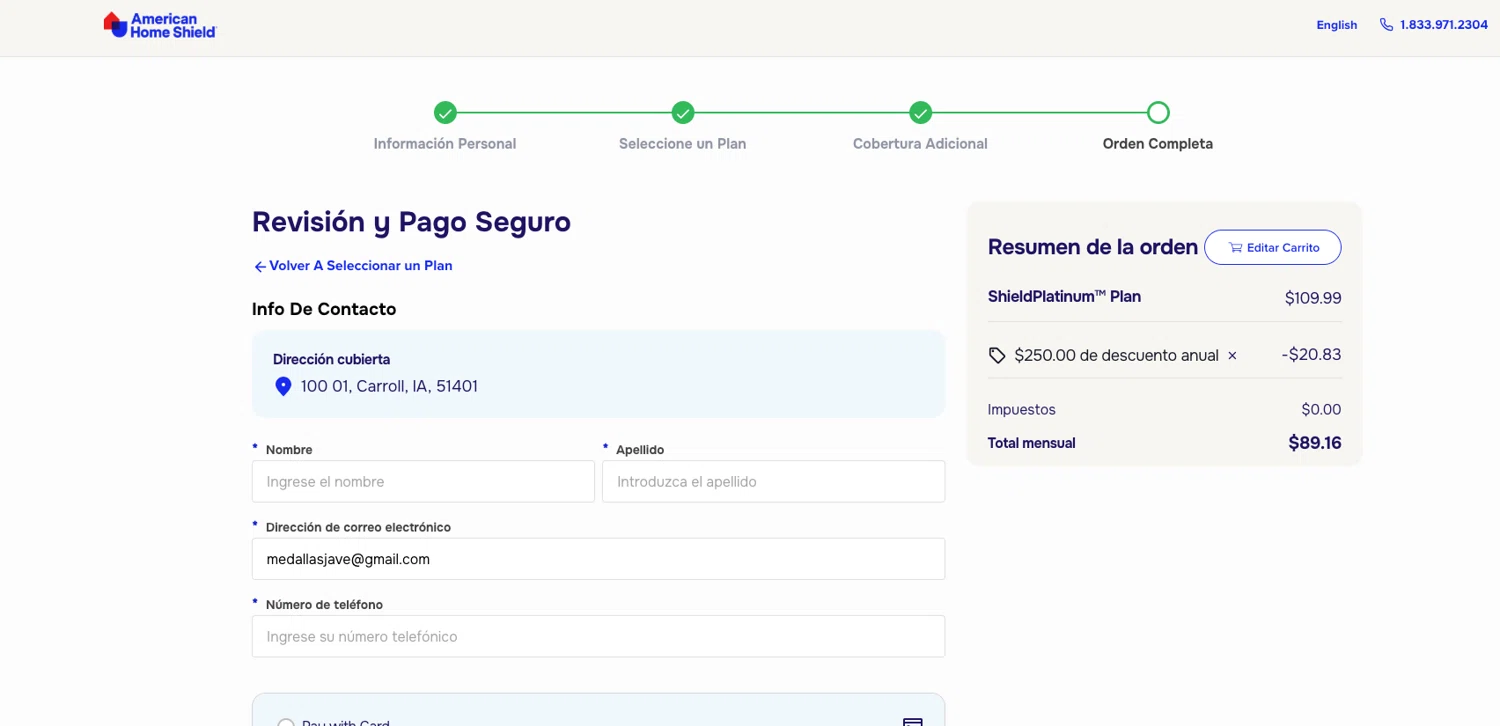Image resolution: width=1500 pixels, height=726 pixels.
Task: Click the location pin icon by address
Action: pyautogui.click(x=283, y=386)
